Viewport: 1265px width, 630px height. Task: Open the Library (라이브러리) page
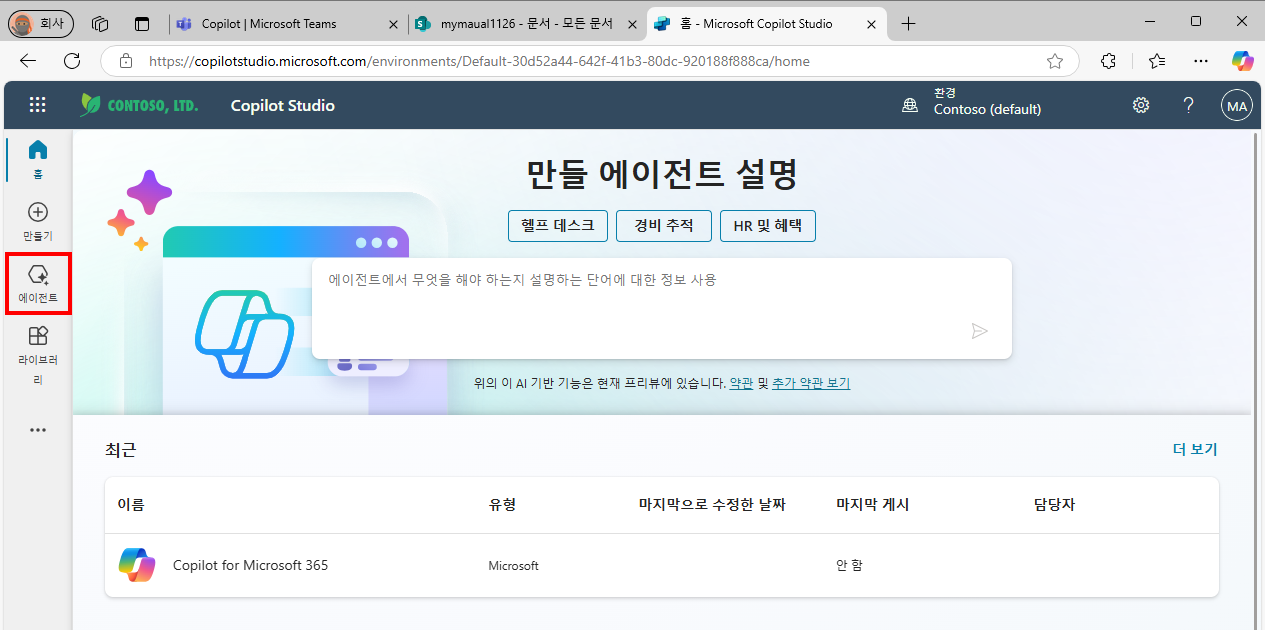point(38,356)
